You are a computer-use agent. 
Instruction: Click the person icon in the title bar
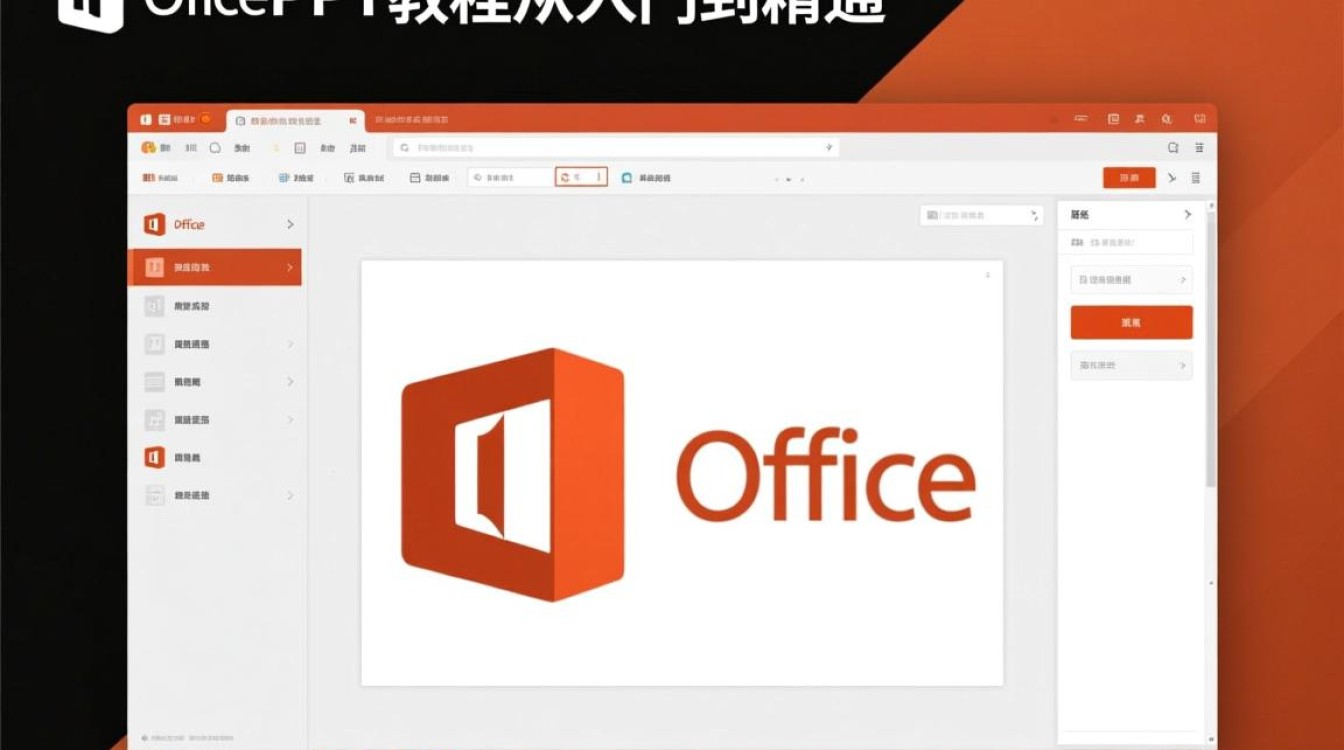pos(1139,119)
